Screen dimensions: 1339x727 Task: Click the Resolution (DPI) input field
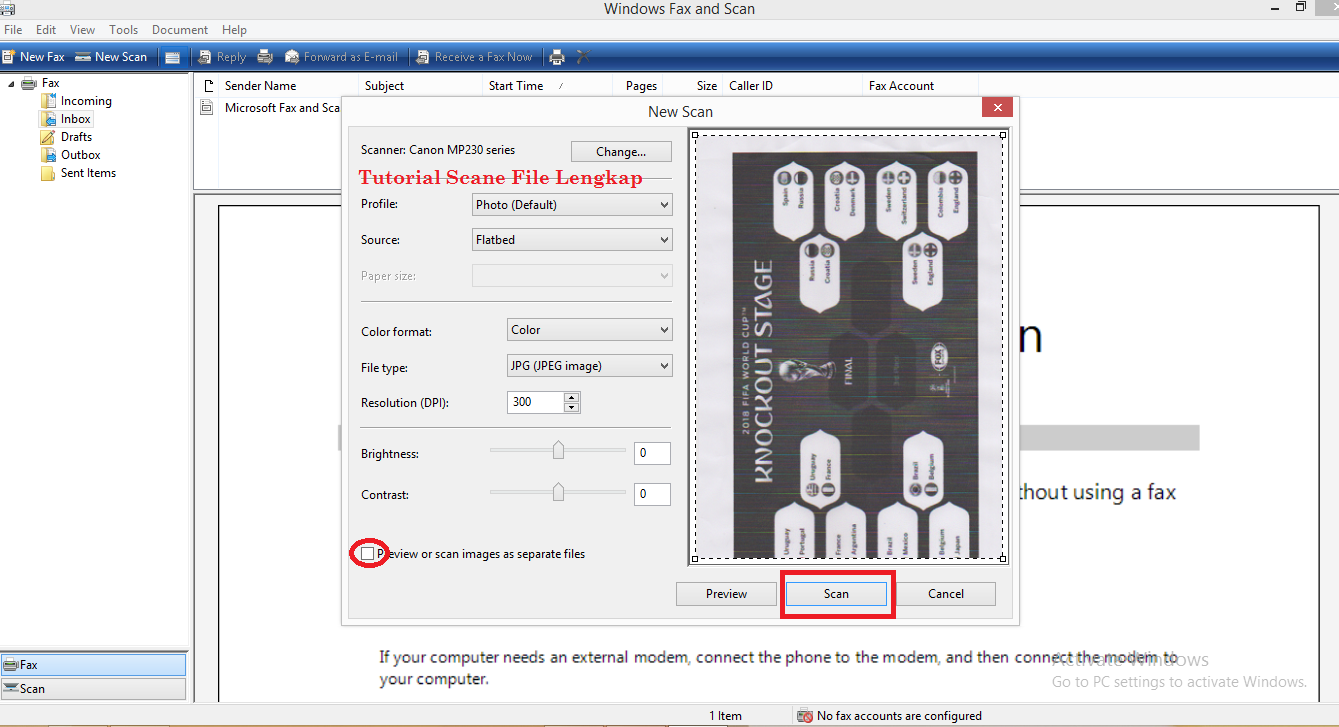tap(533, 402)
